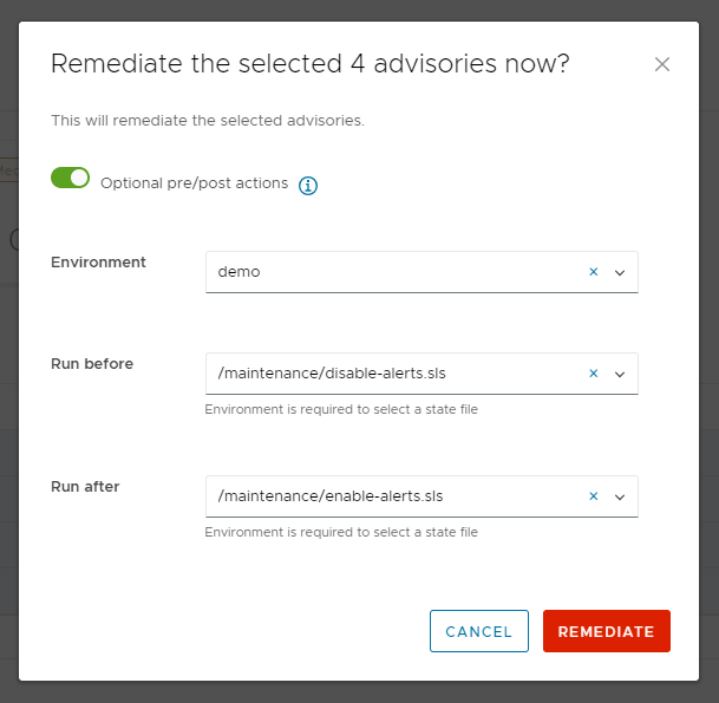719x703 pixels.
Task: Click the /maintenance/enable-alerts.sls field text
Action: (330, 496)
